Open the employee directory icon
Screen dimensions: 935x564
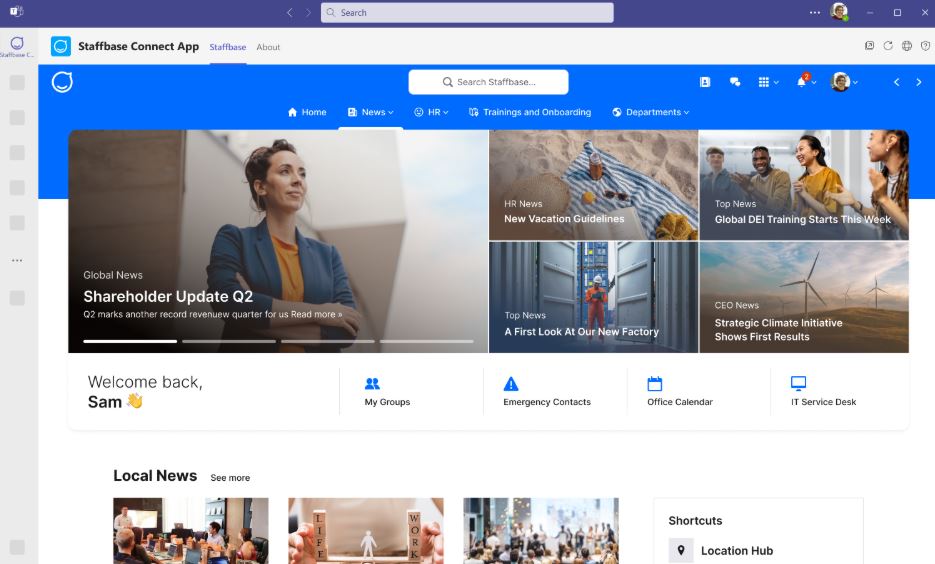coord(705,82)
